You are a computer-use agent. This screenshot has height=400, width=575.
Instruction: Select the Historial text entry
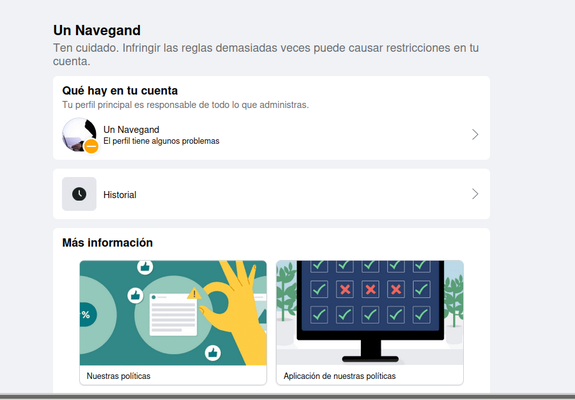(x=120, y=195)
